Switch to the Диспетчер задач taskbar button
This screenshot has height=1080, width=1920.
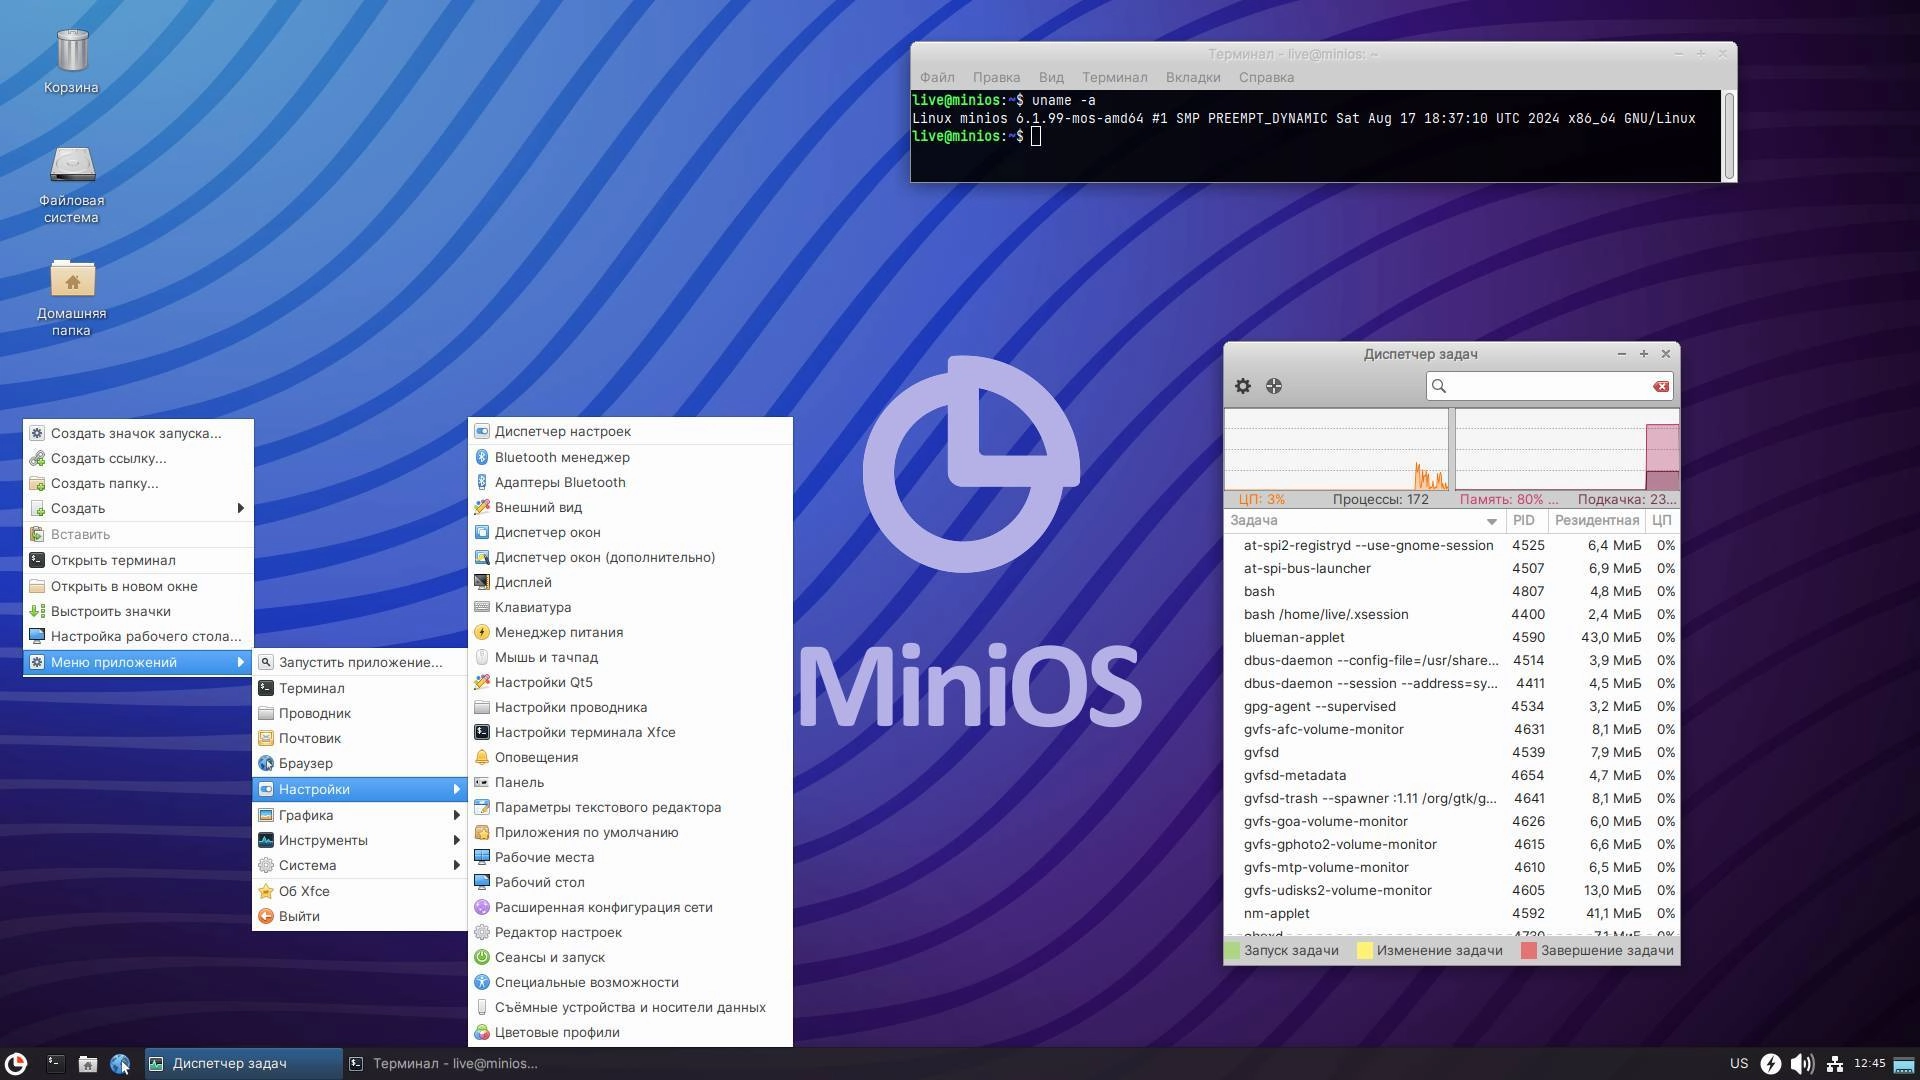tap(243, 1064)
